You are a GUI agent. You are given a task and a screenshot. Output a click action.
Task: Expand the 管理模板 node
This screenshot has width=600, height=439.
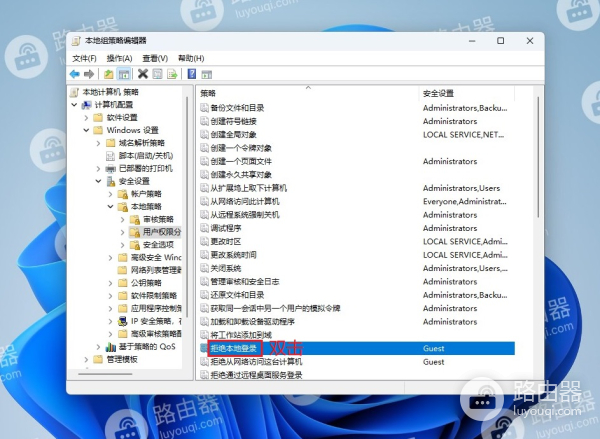[x=86, y=359]
